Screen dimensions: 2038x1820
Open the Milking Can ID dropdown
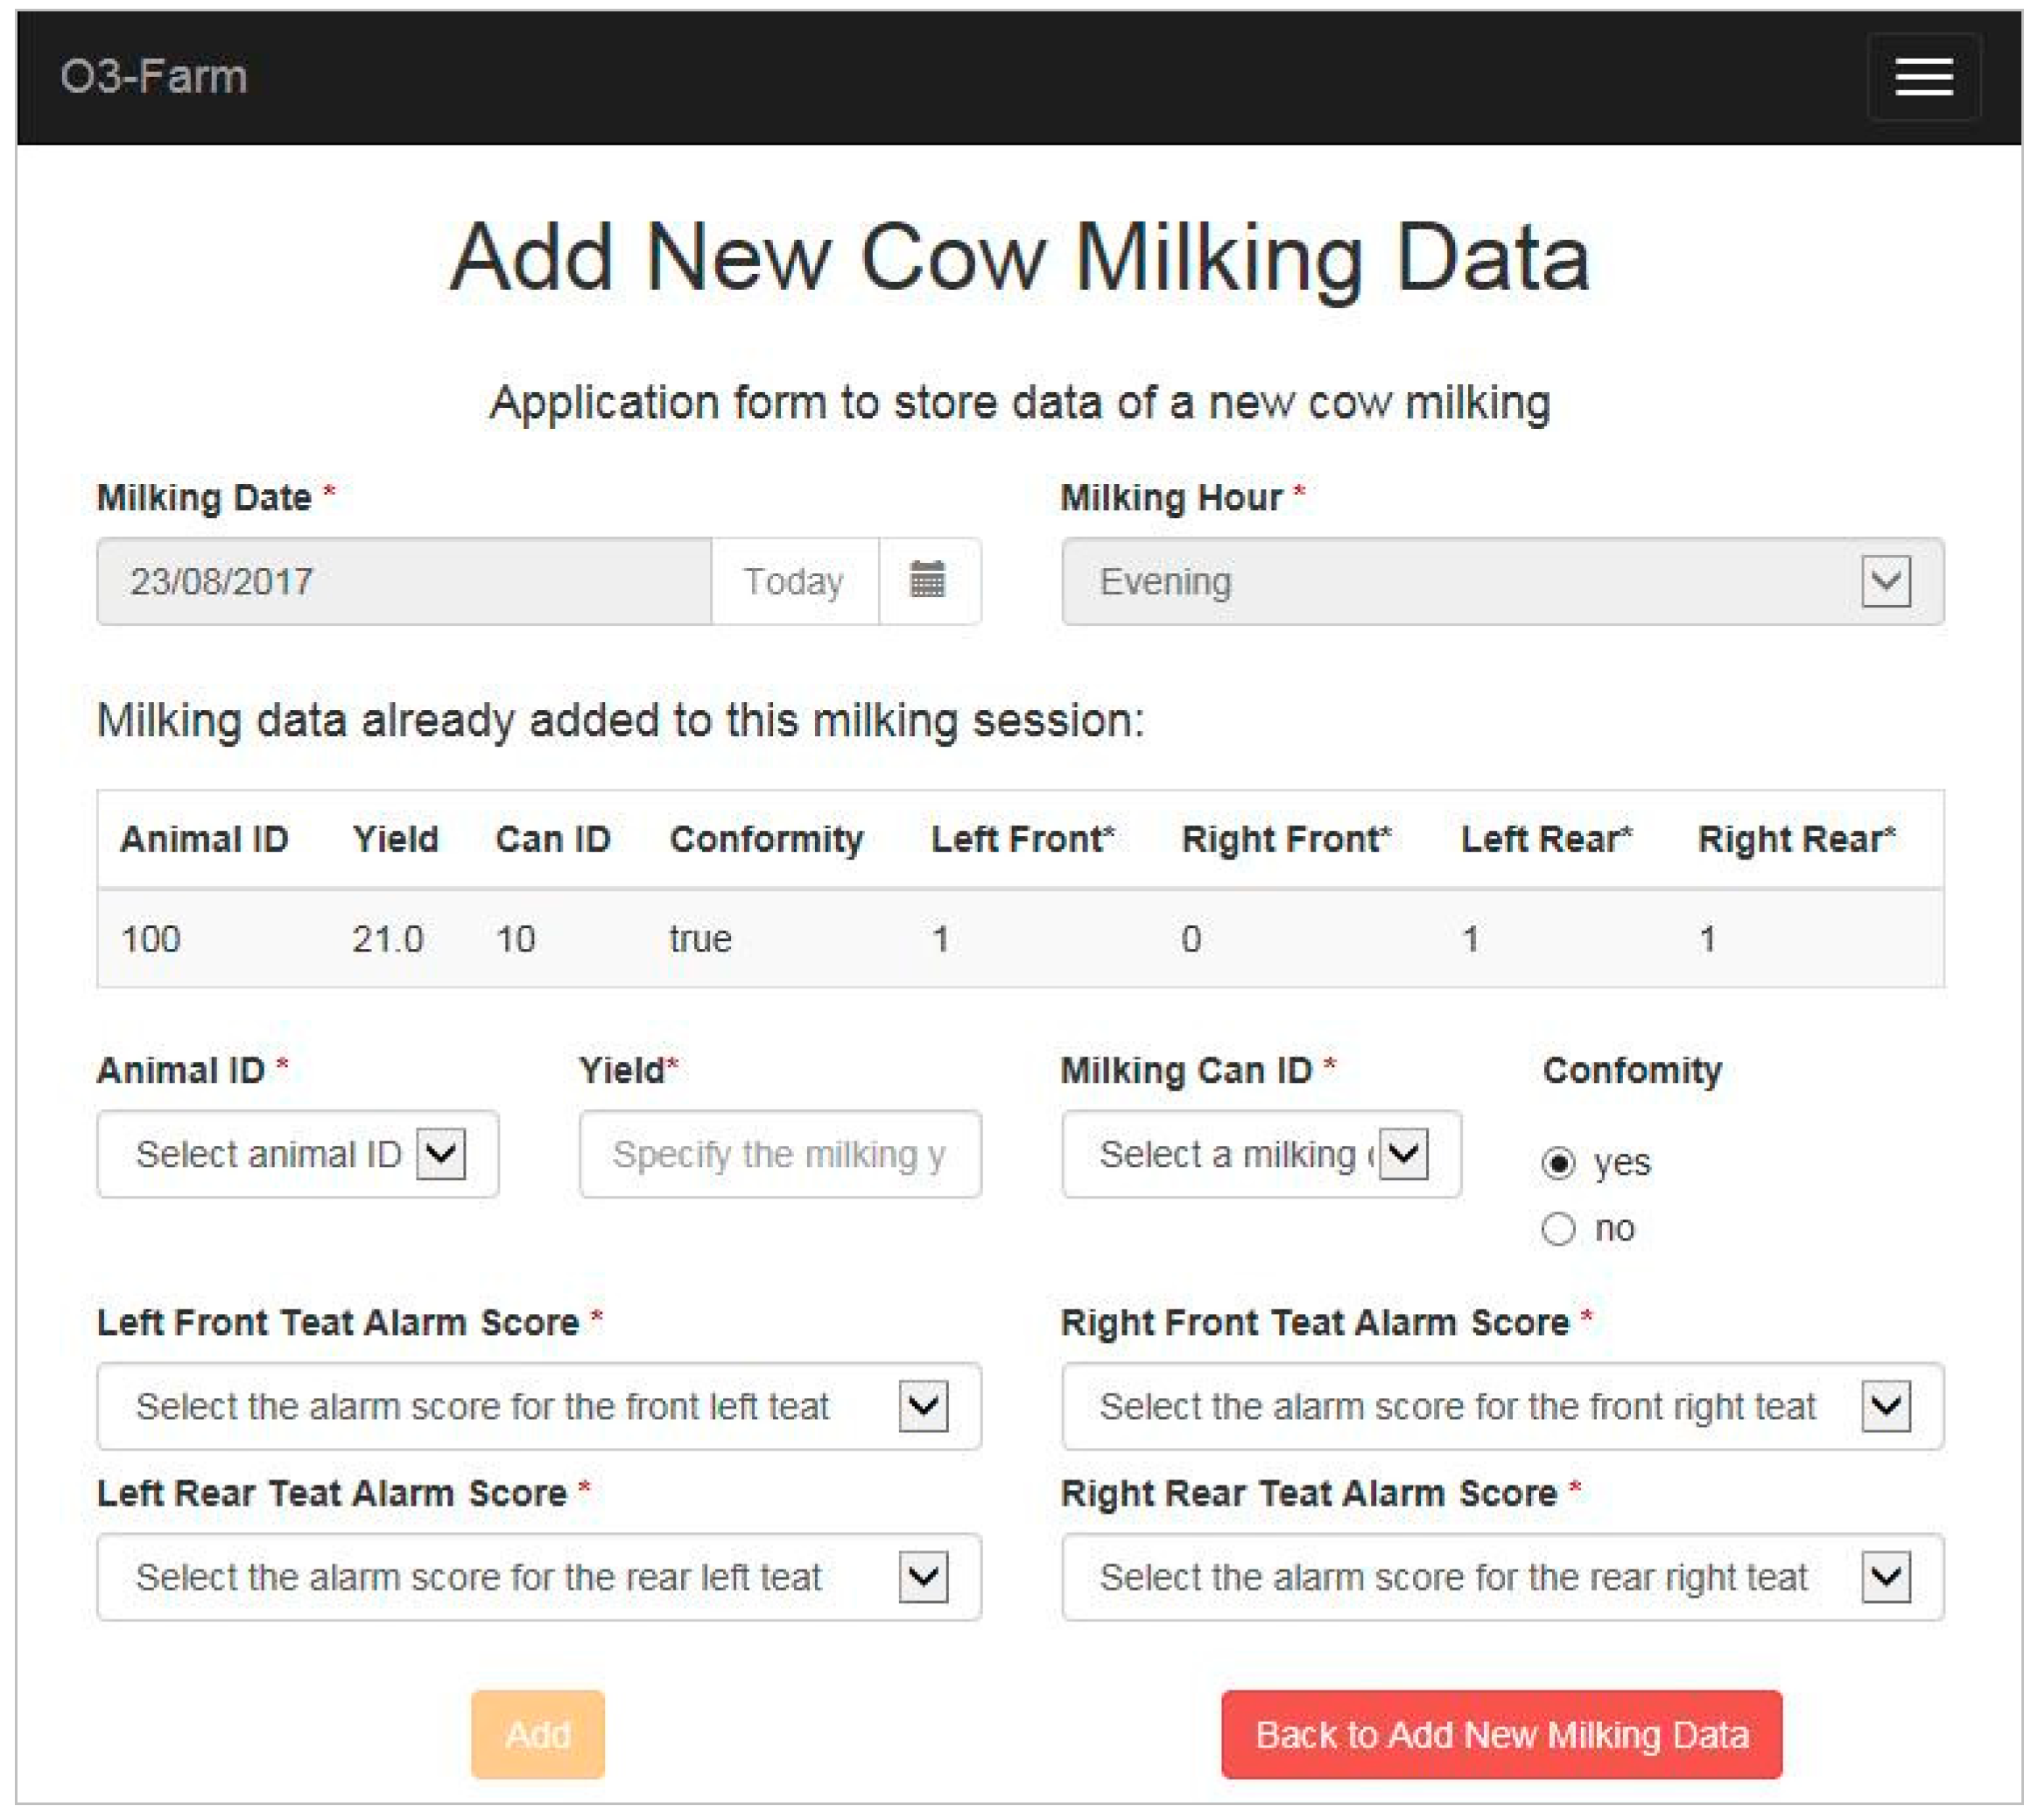pos(1261,1154)
